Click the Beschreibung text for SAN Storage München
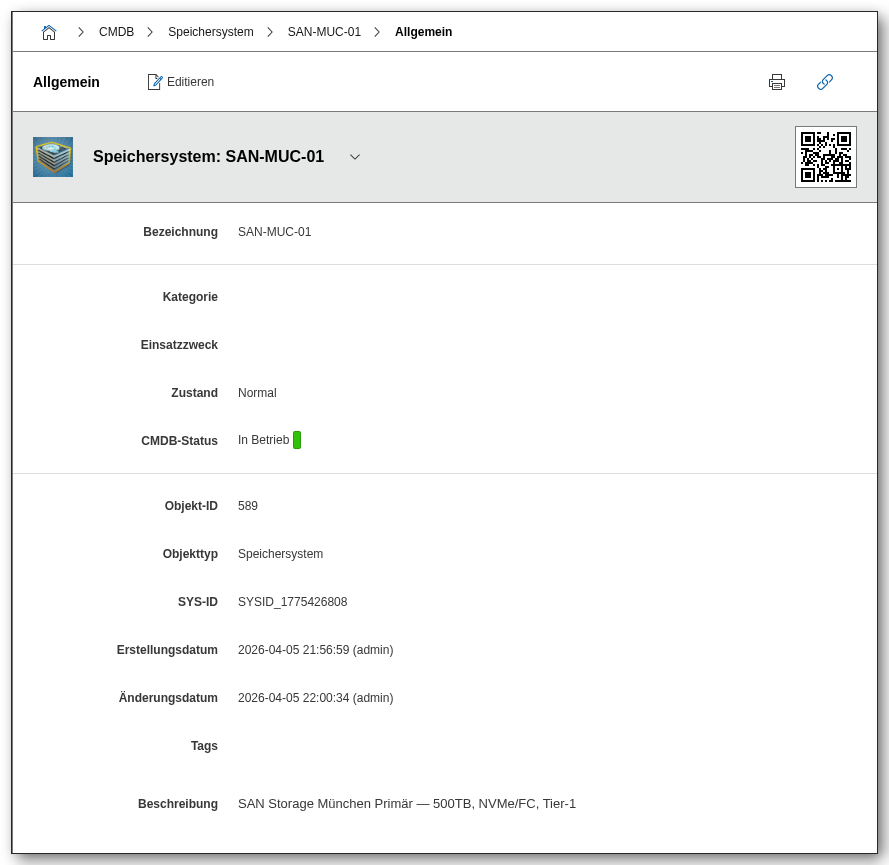 pyautogui.click(x=406, y=804)
